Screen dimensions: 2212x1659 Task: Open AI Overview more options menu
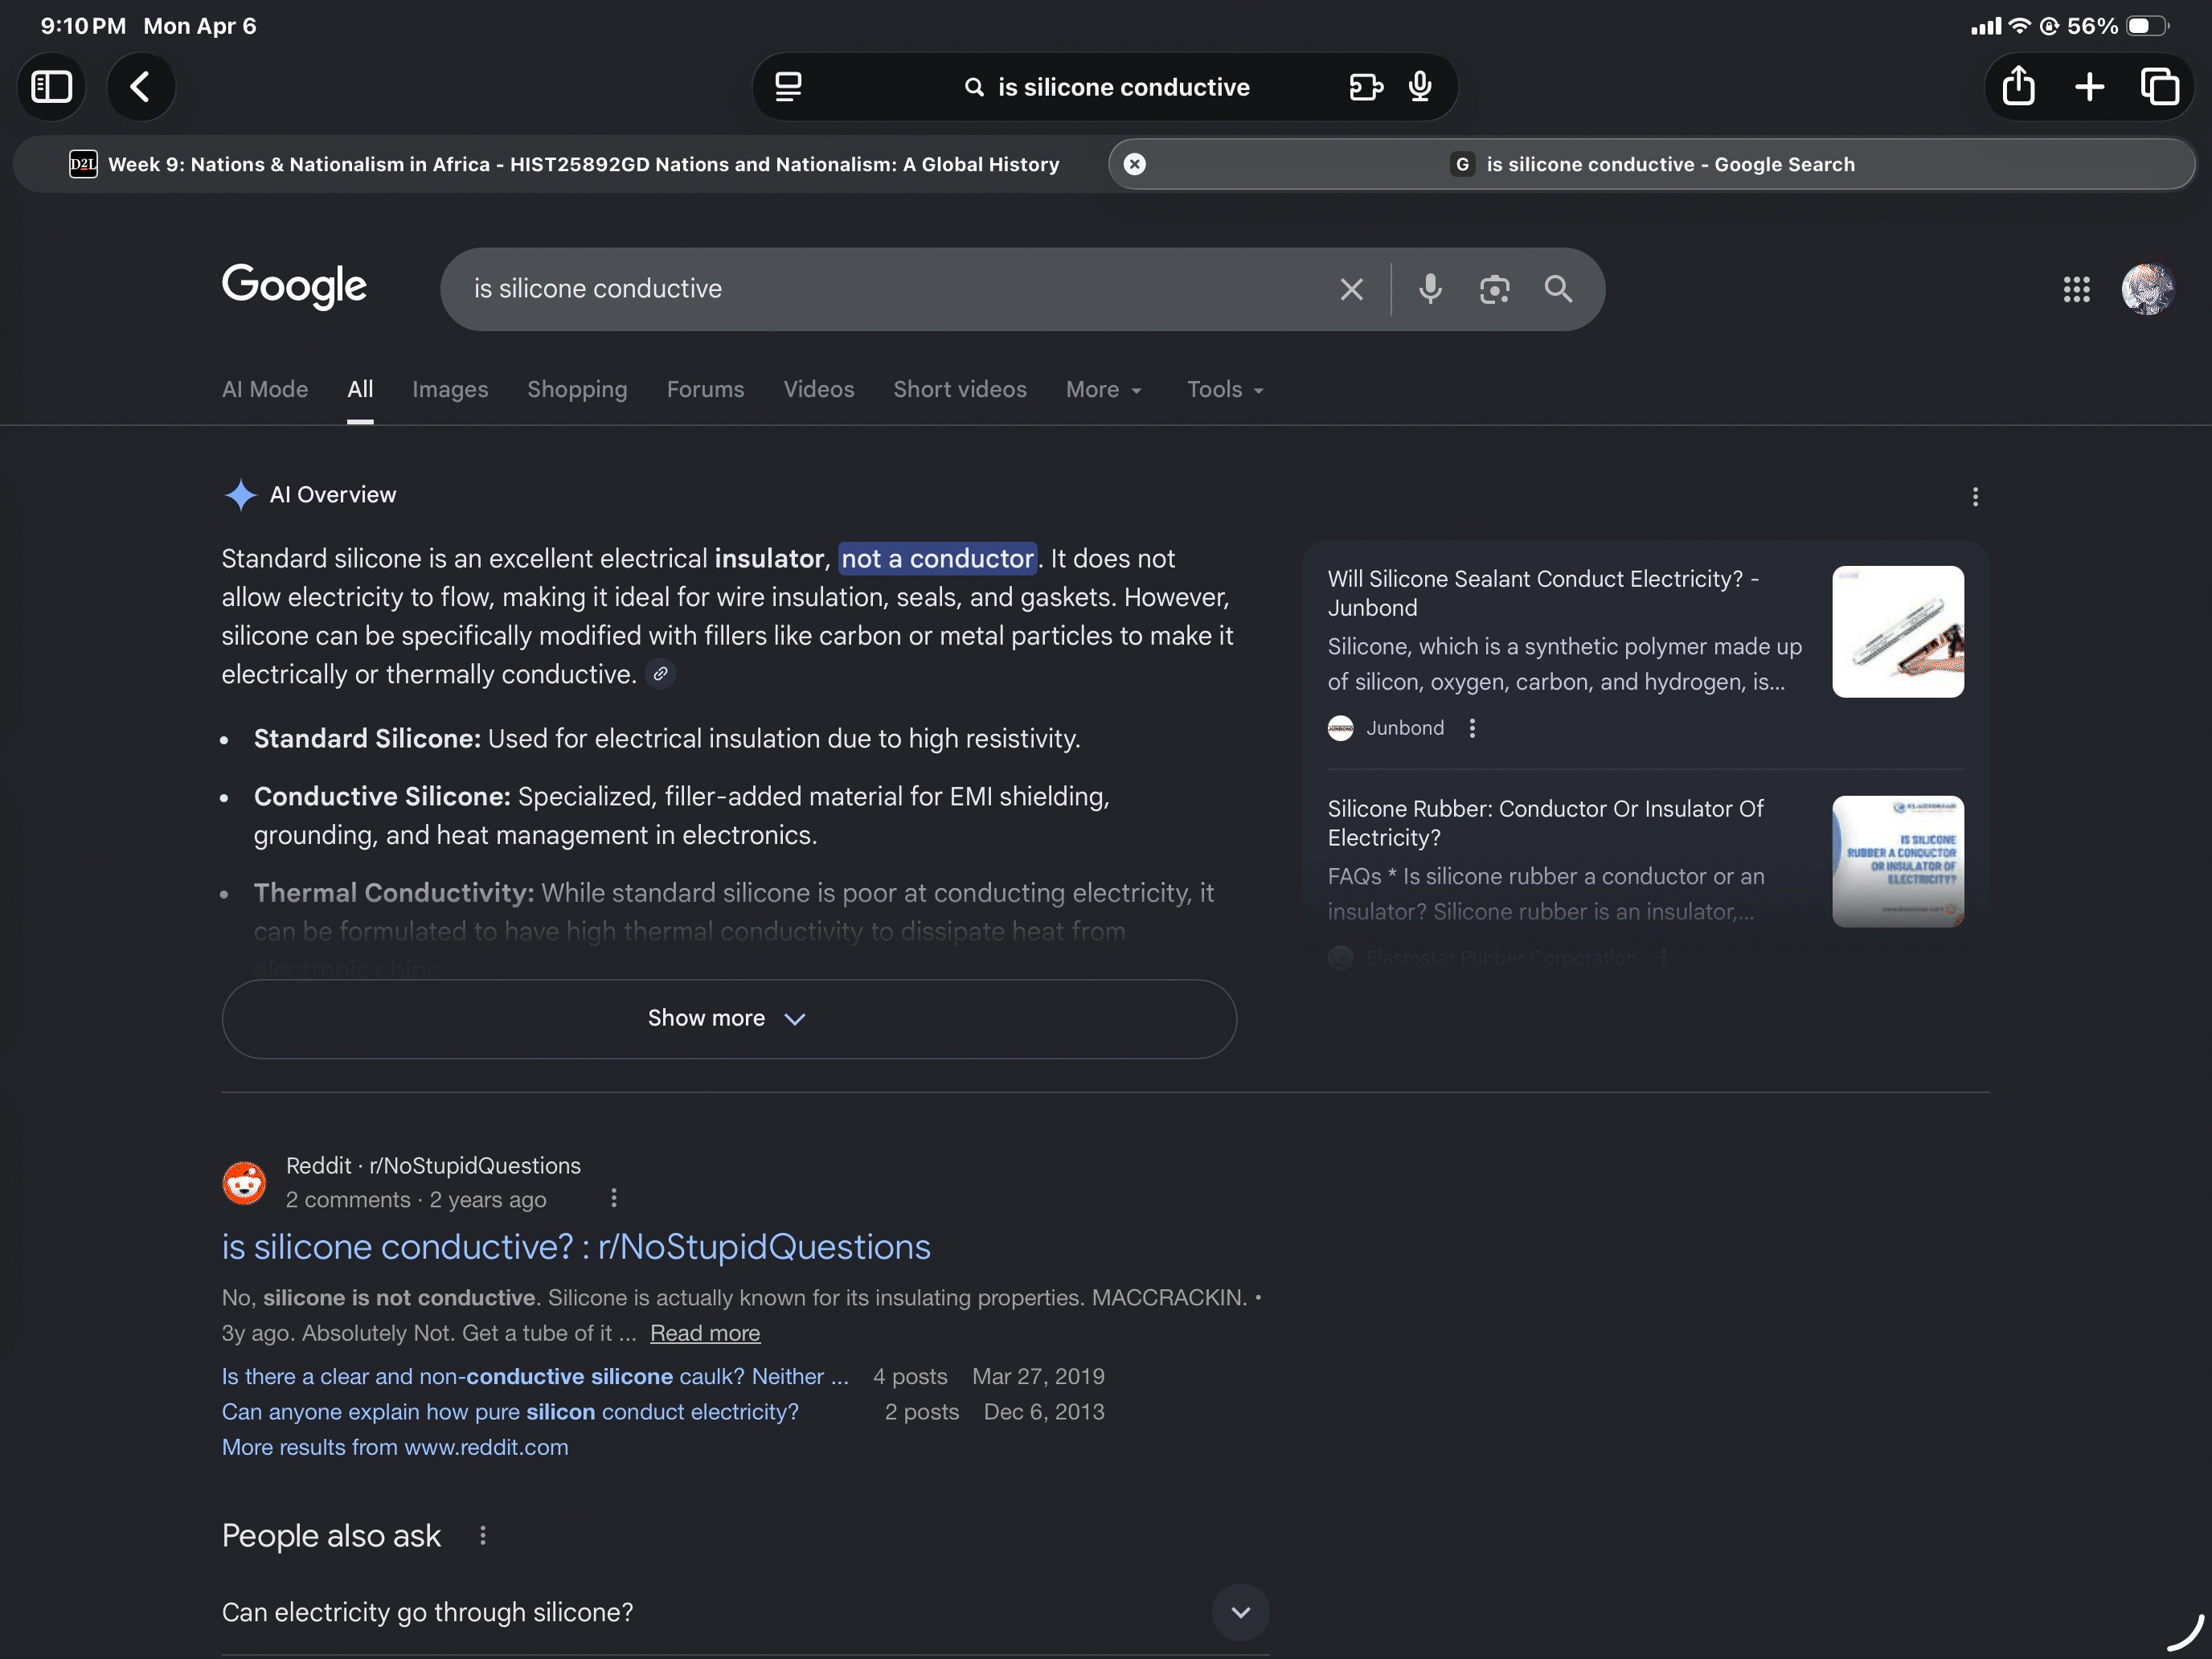1974,497
